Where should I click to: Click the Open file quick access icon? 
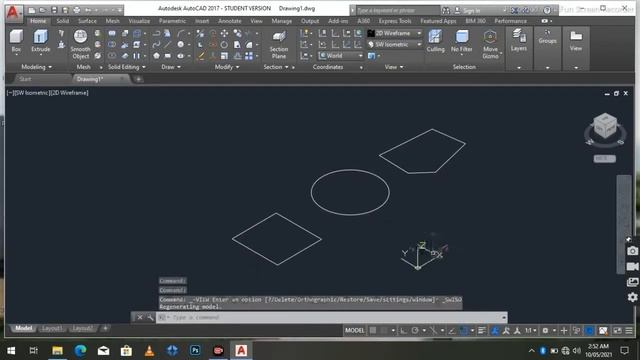click(42, 10)
